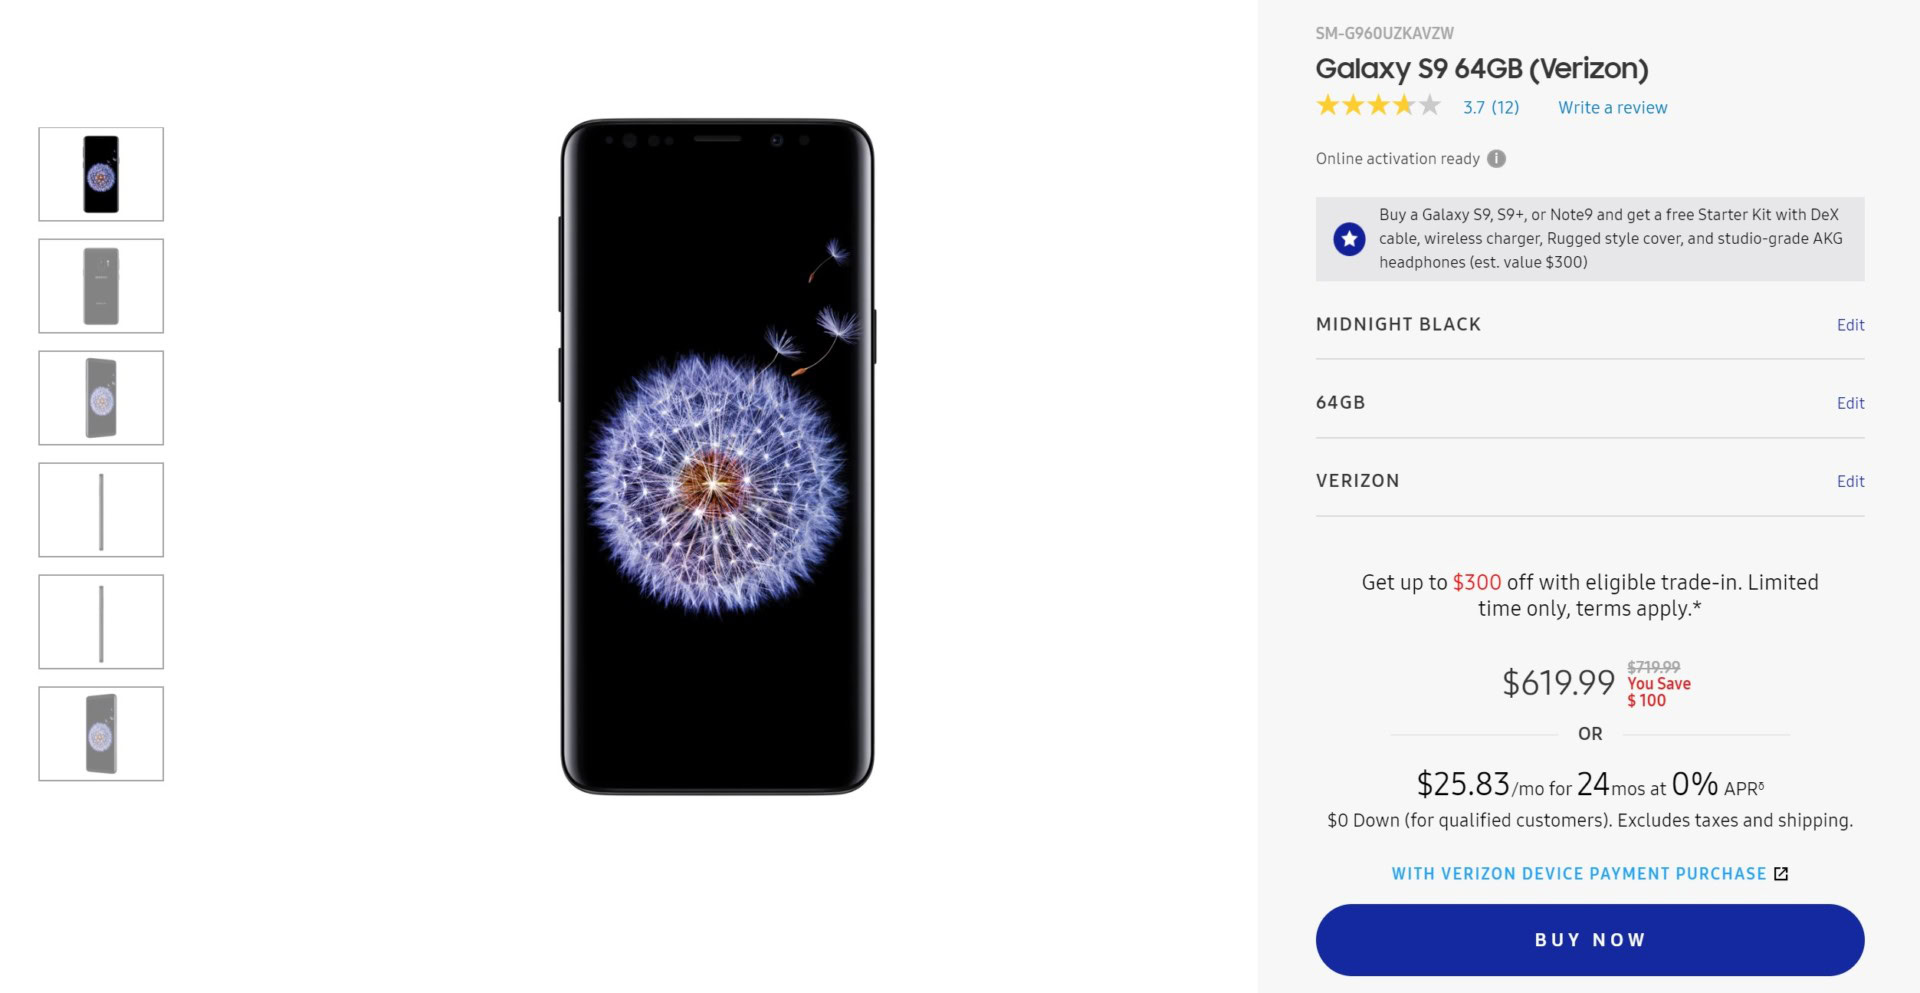1920x993 pixels.
Task: Select the fifth side-profile thumbnail
Action: 101,622
